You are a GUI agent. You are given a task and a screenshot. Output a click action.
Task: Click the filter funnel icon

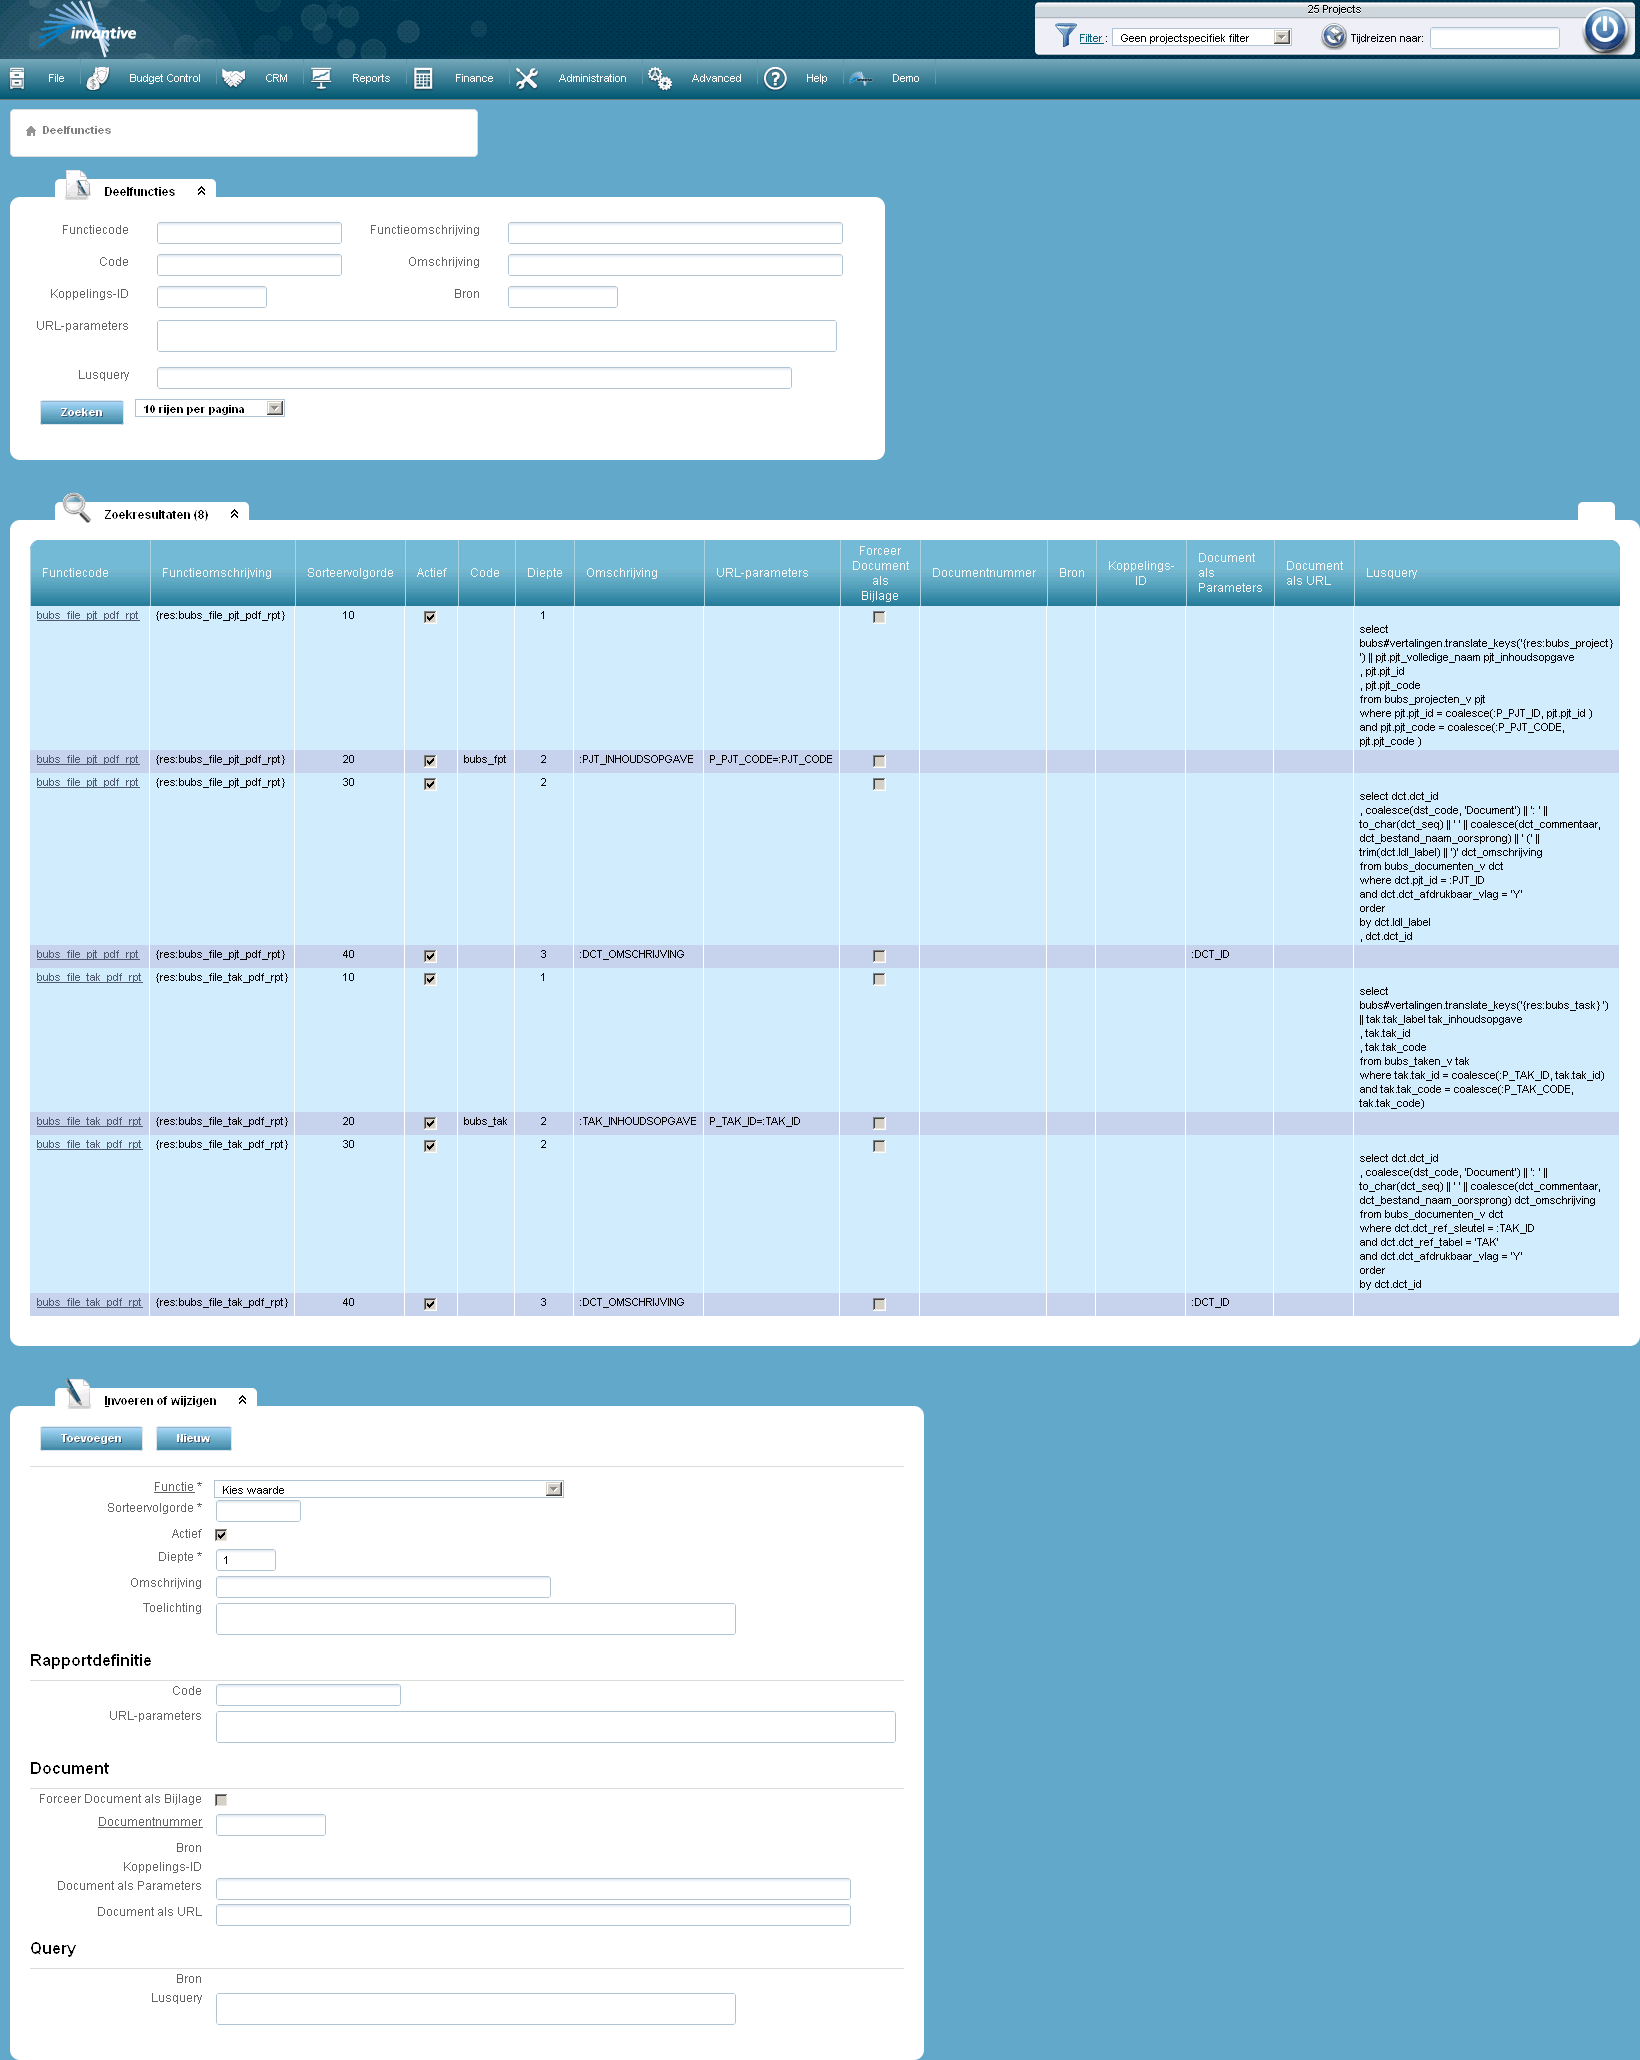coord(1066,36)
